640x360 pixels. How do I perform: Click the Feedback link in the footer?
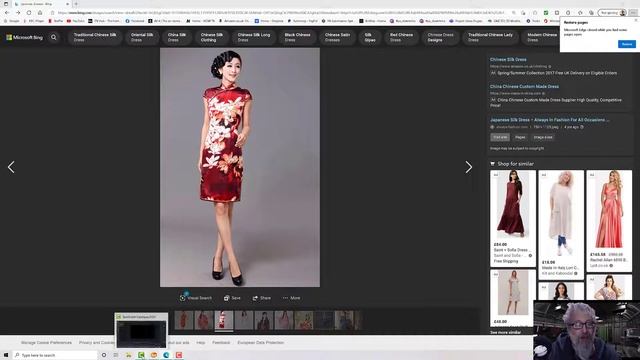(x=221, y=343)
